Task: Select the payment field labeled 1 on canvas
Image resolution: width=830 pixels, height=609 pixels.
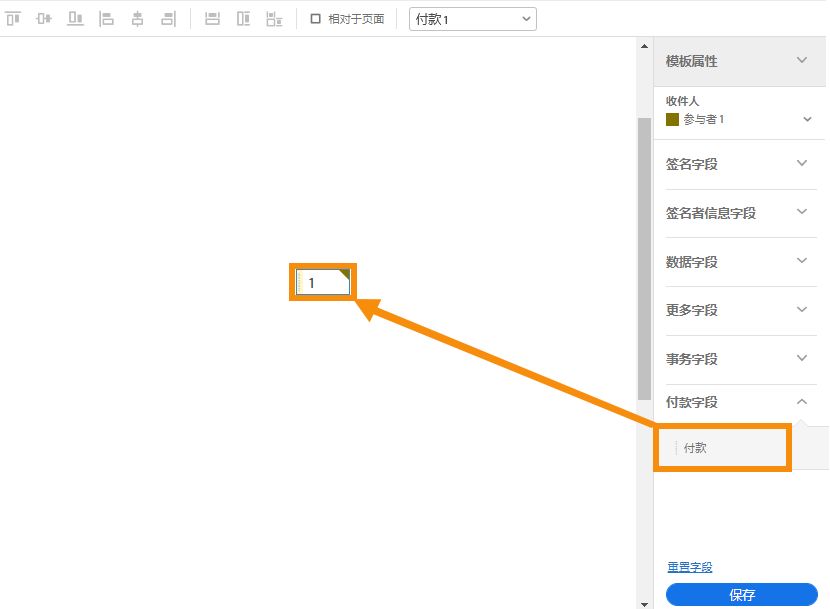Action: pos(320,281)
